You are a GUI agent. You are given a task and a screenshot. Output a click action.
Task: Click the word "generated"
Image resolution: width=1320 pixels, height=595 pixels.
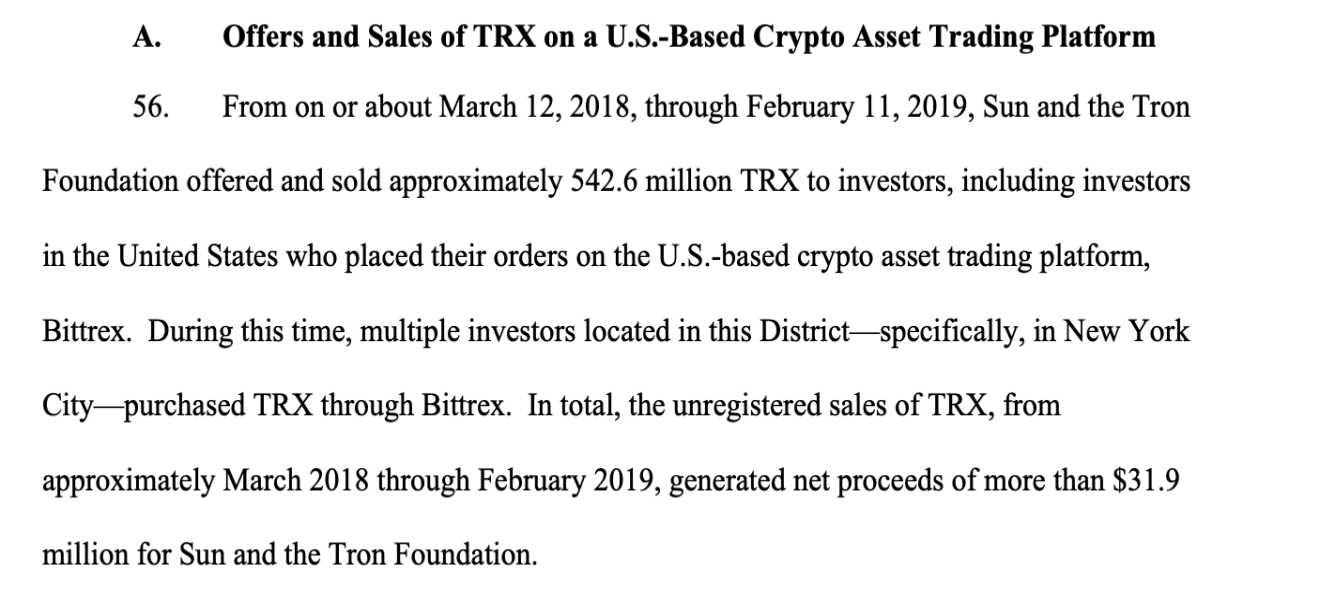click(x=725, y=480)
